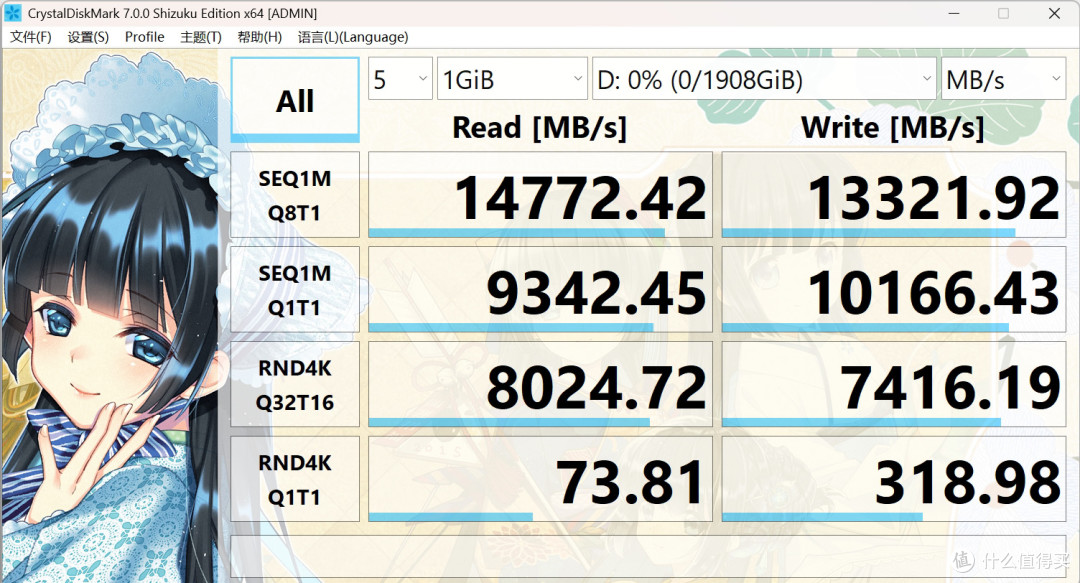Click the Write [MB/s] column header
The height and width of the screenshot is (583, 1080).
(893, 128)
